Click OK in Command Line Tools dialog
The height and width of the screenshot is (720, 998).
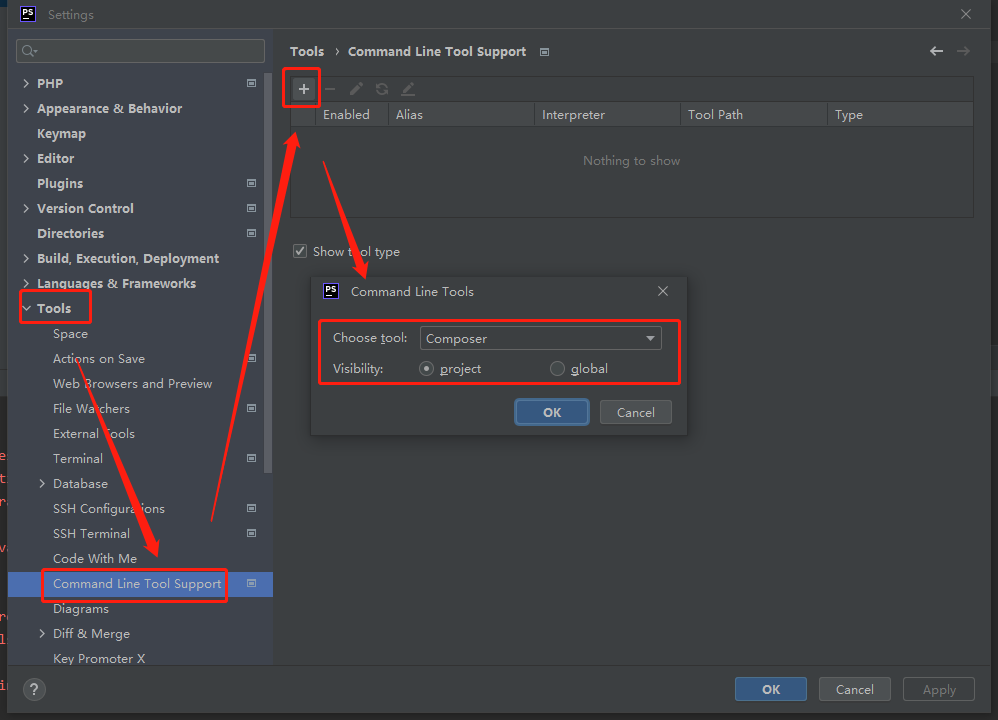[552, 412]
